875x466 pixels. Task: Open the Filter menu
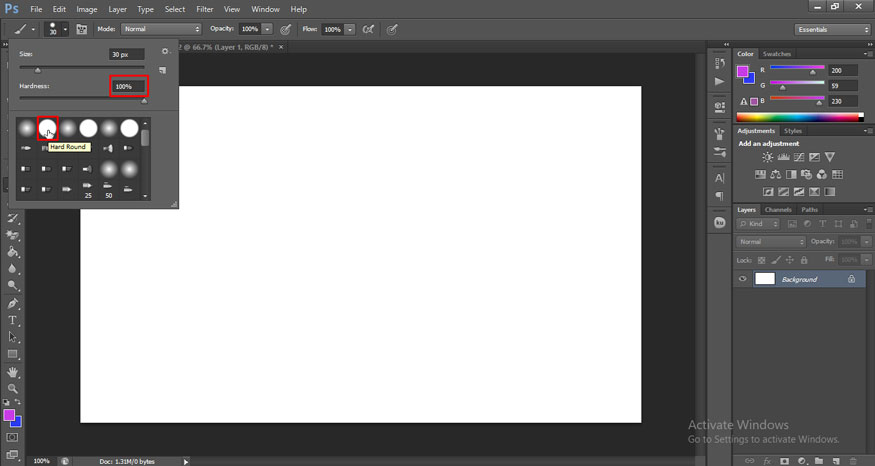pos(205,9)
